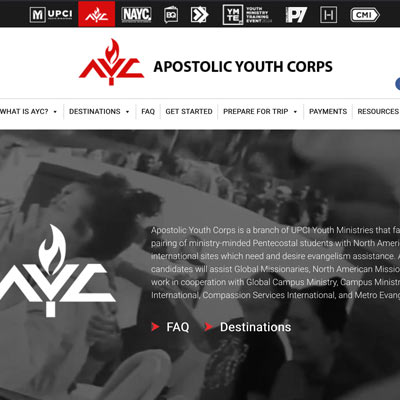Open the FAQ item in navigation bar
400x400 pixels.
pyautogui.click(x=148, y=112)
